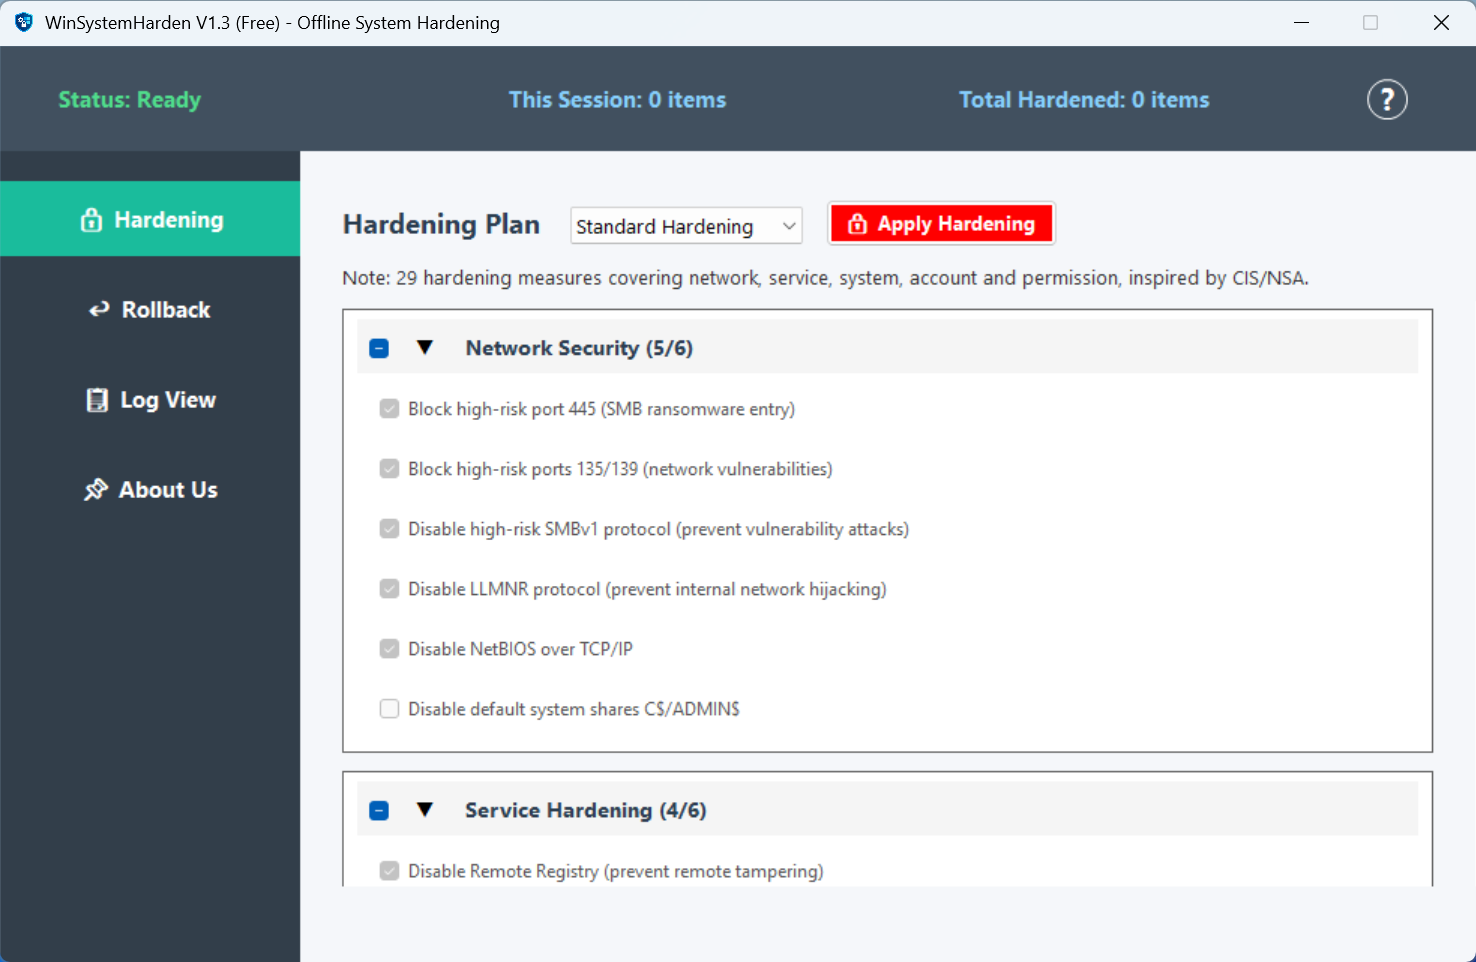
Task: Open the Standard Hardening plan dropdown
Action: pyautogui.click(x=686, y=226)
